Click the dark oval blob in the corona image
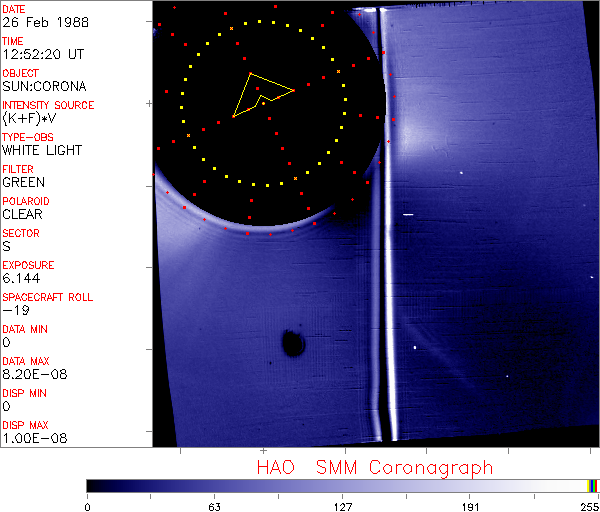 pos(293,344)
